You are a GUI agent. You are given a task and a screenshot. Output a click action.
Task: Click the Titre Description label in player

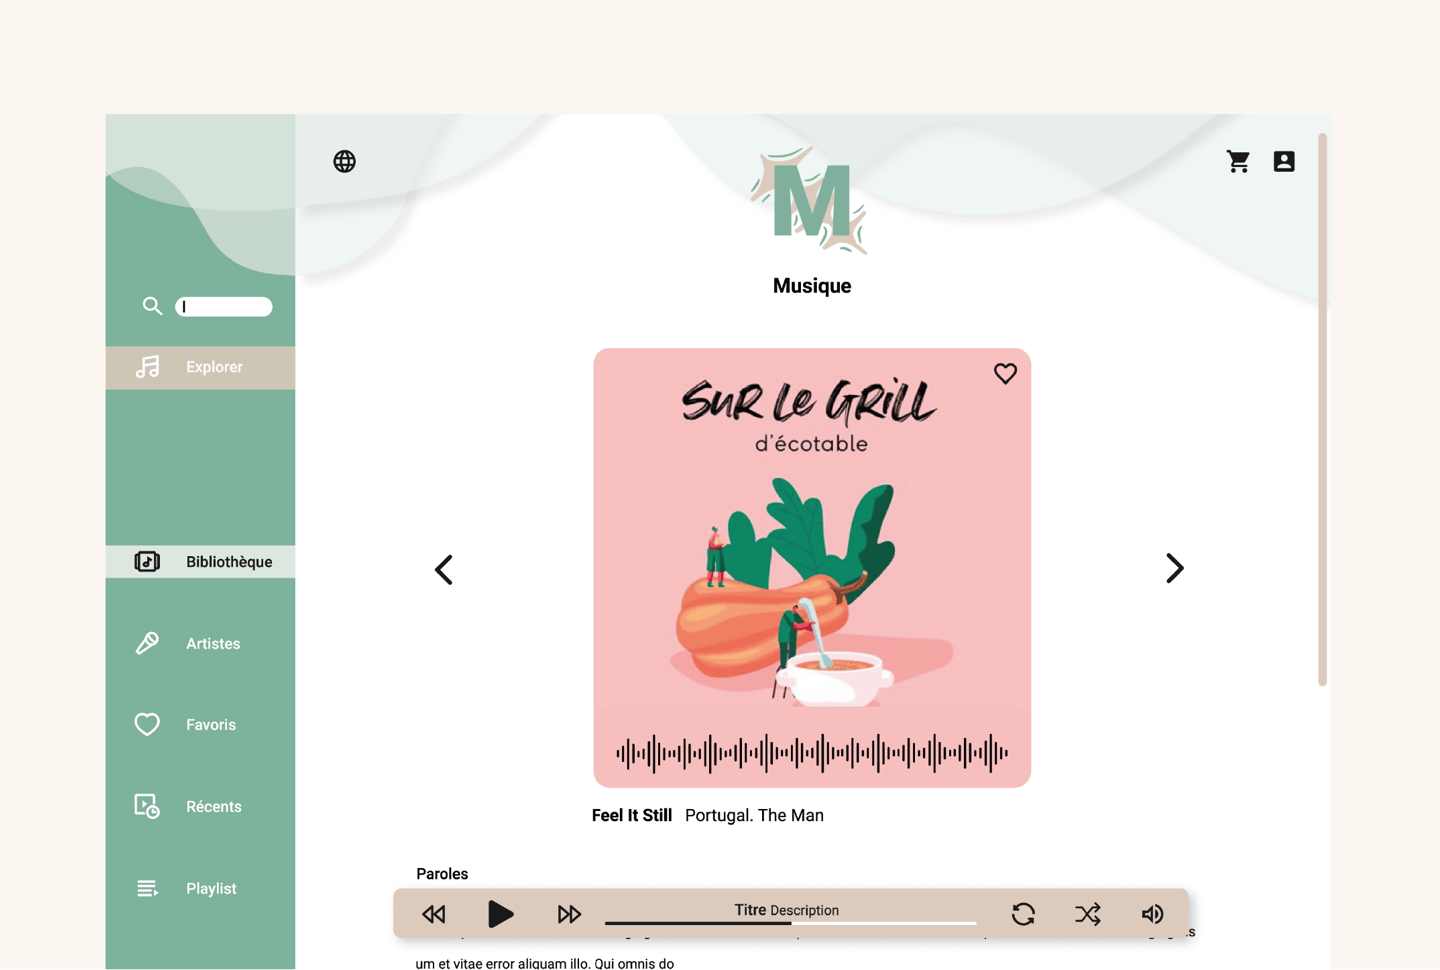coord(787,910)
